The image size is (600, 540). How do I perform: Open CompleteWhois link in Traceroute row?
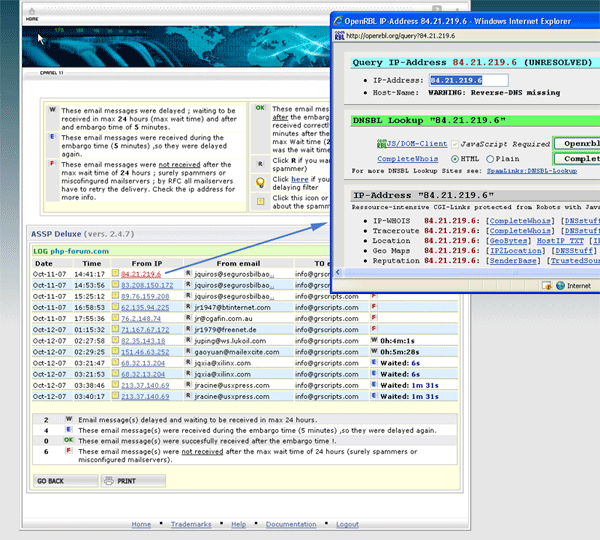click(x=520, y=231)
